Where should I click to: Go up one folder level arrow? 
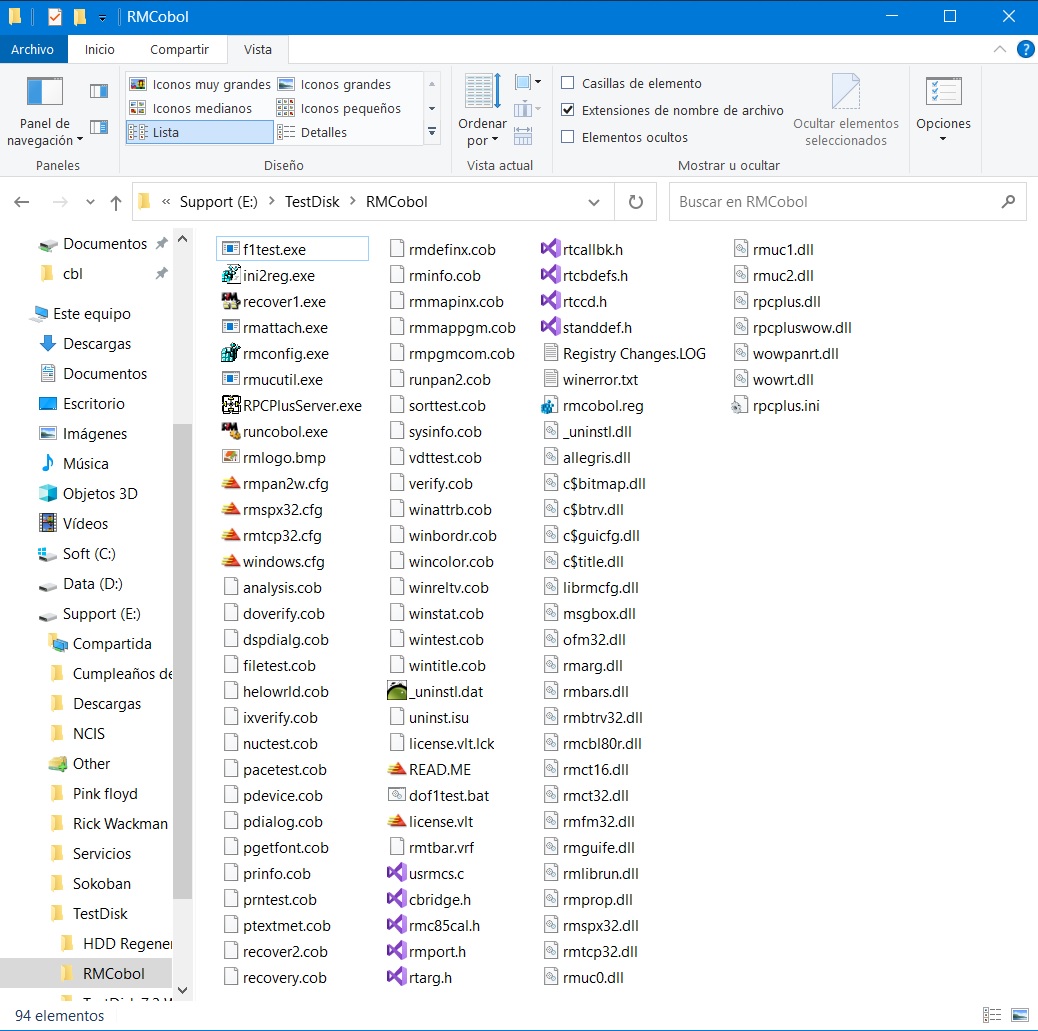coord(116,202)
